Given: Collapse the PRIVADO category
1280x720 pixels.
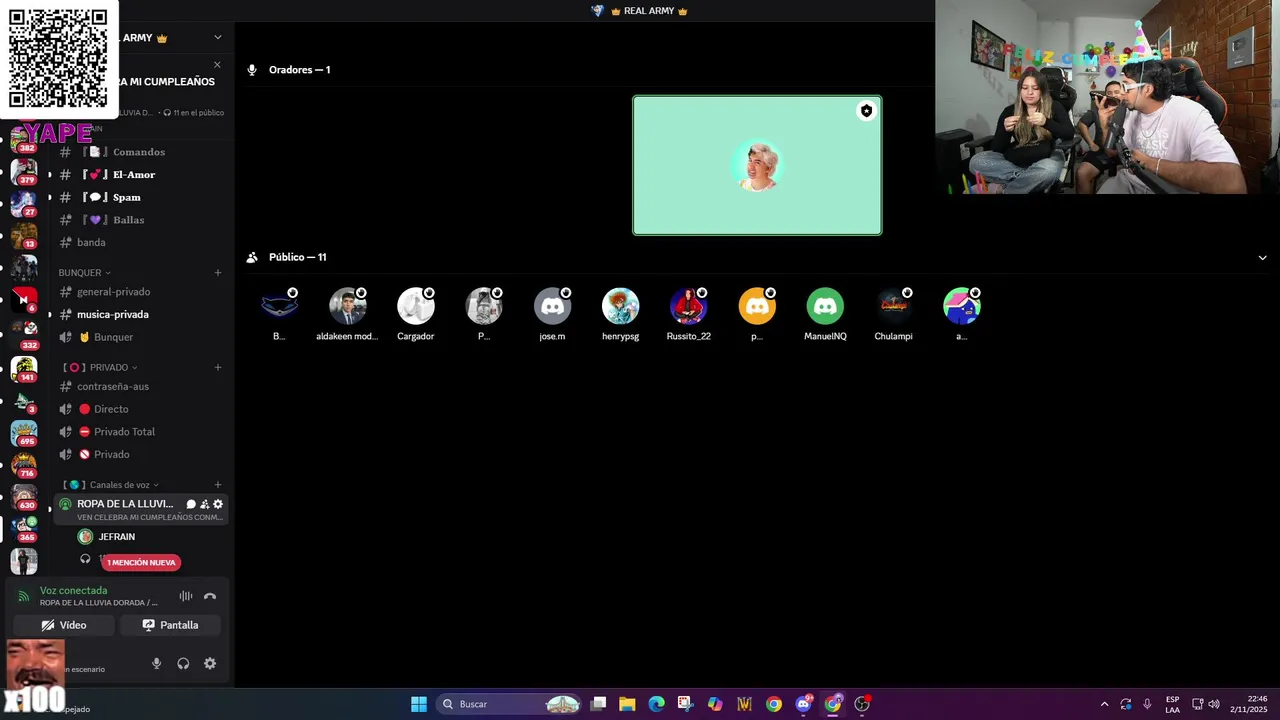Looking at the screenshot, I should pos(100,367).
